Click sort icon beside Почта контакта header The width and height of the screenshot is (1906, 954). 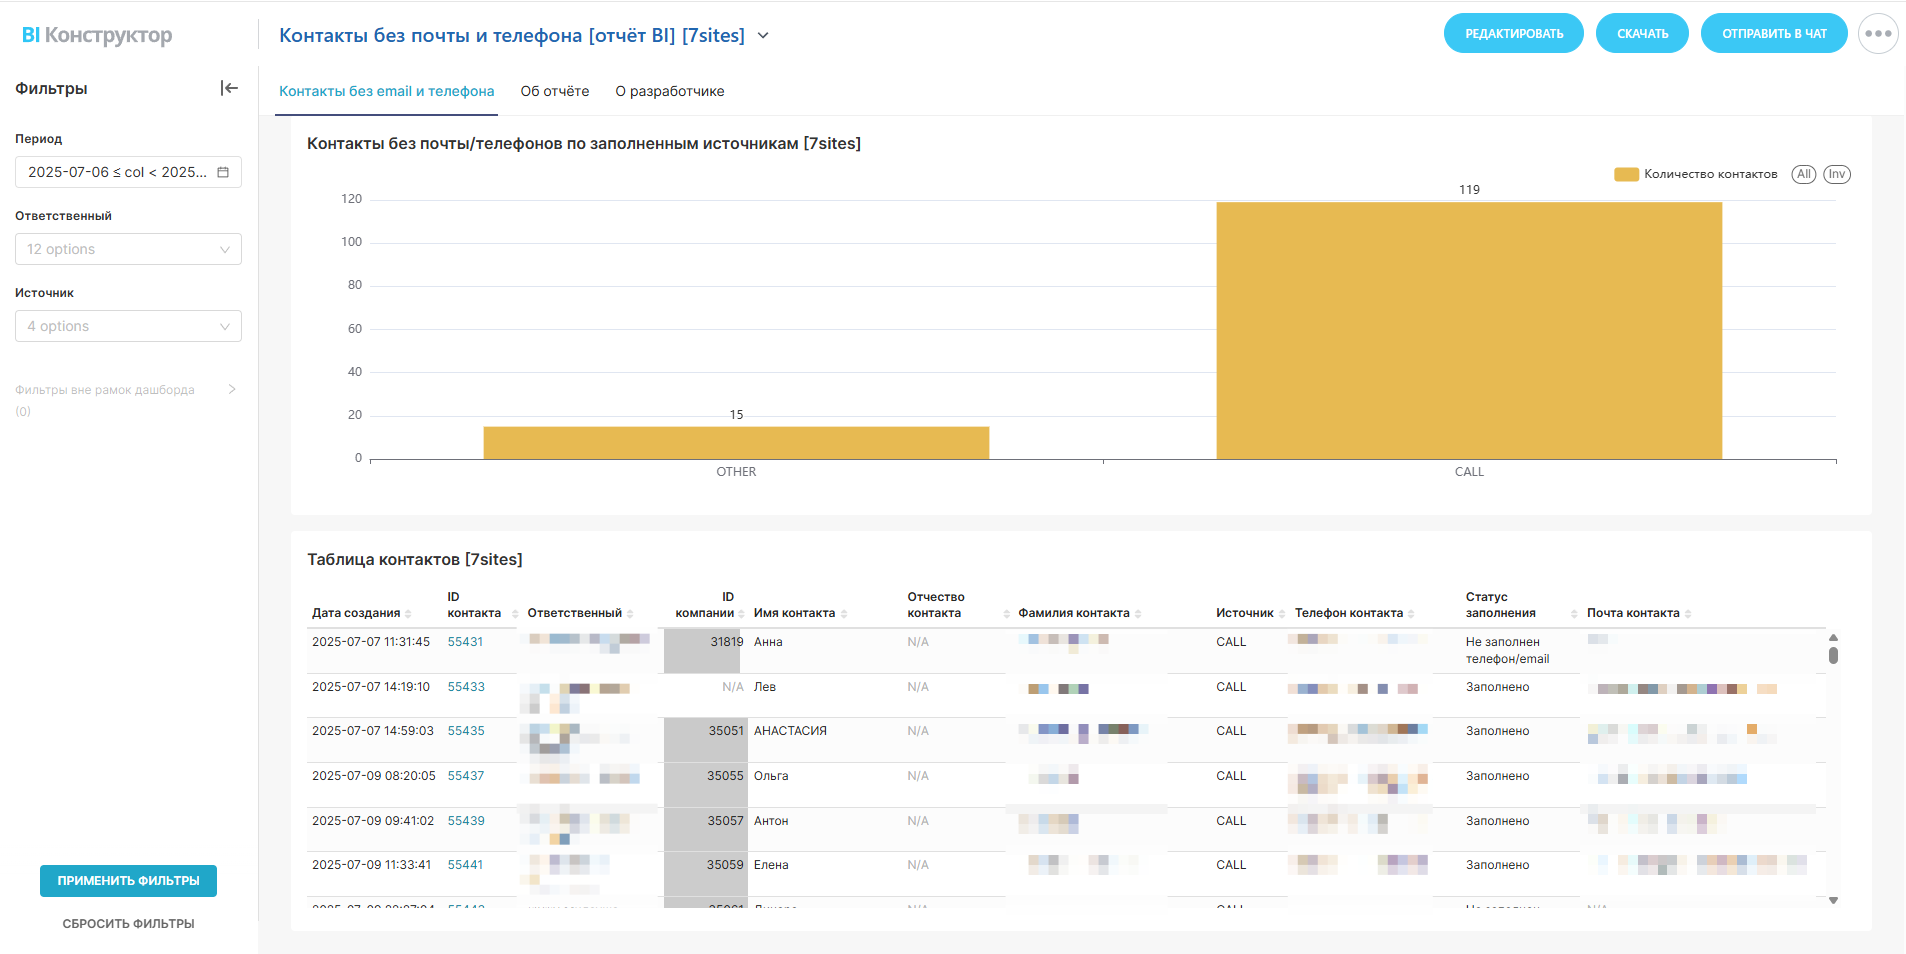coord(1688,614)
